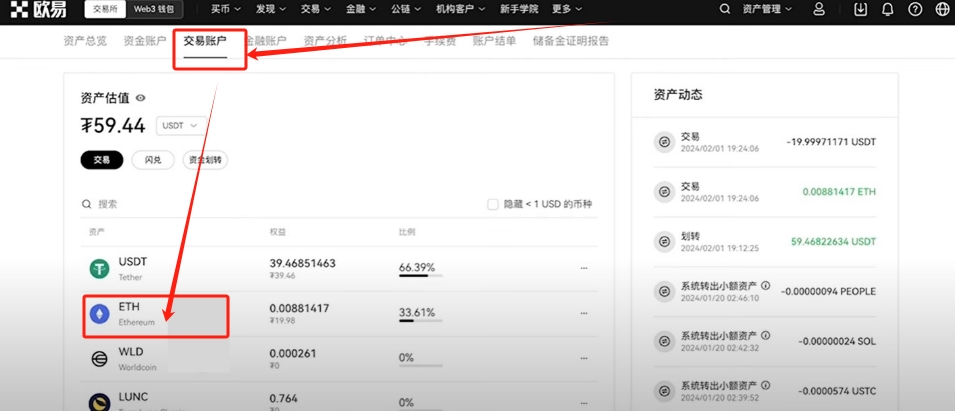This screenshot has width=955, height=412.
Task: Expand the 公链 menu
Action: 406,9
